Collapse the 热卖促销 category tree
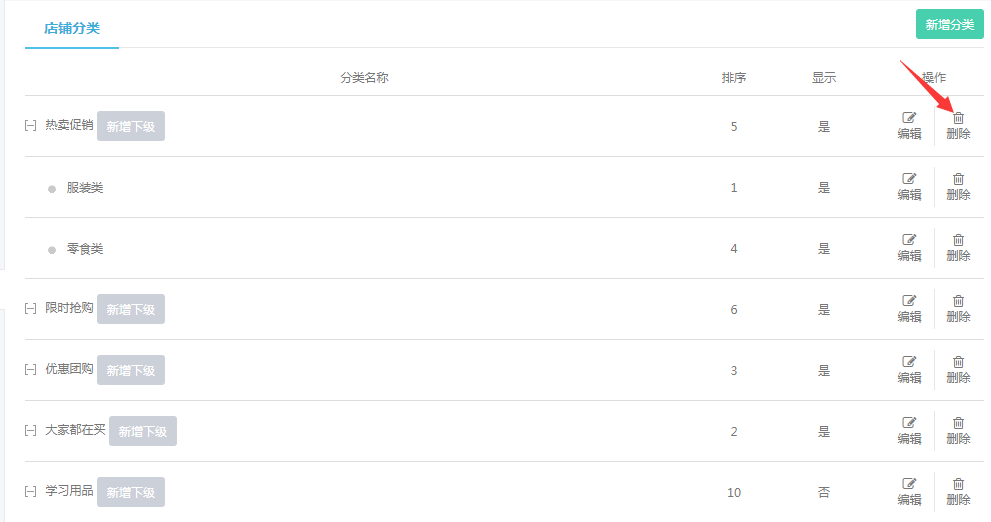Viewport: 991px width, 522px height. (31, 126)
